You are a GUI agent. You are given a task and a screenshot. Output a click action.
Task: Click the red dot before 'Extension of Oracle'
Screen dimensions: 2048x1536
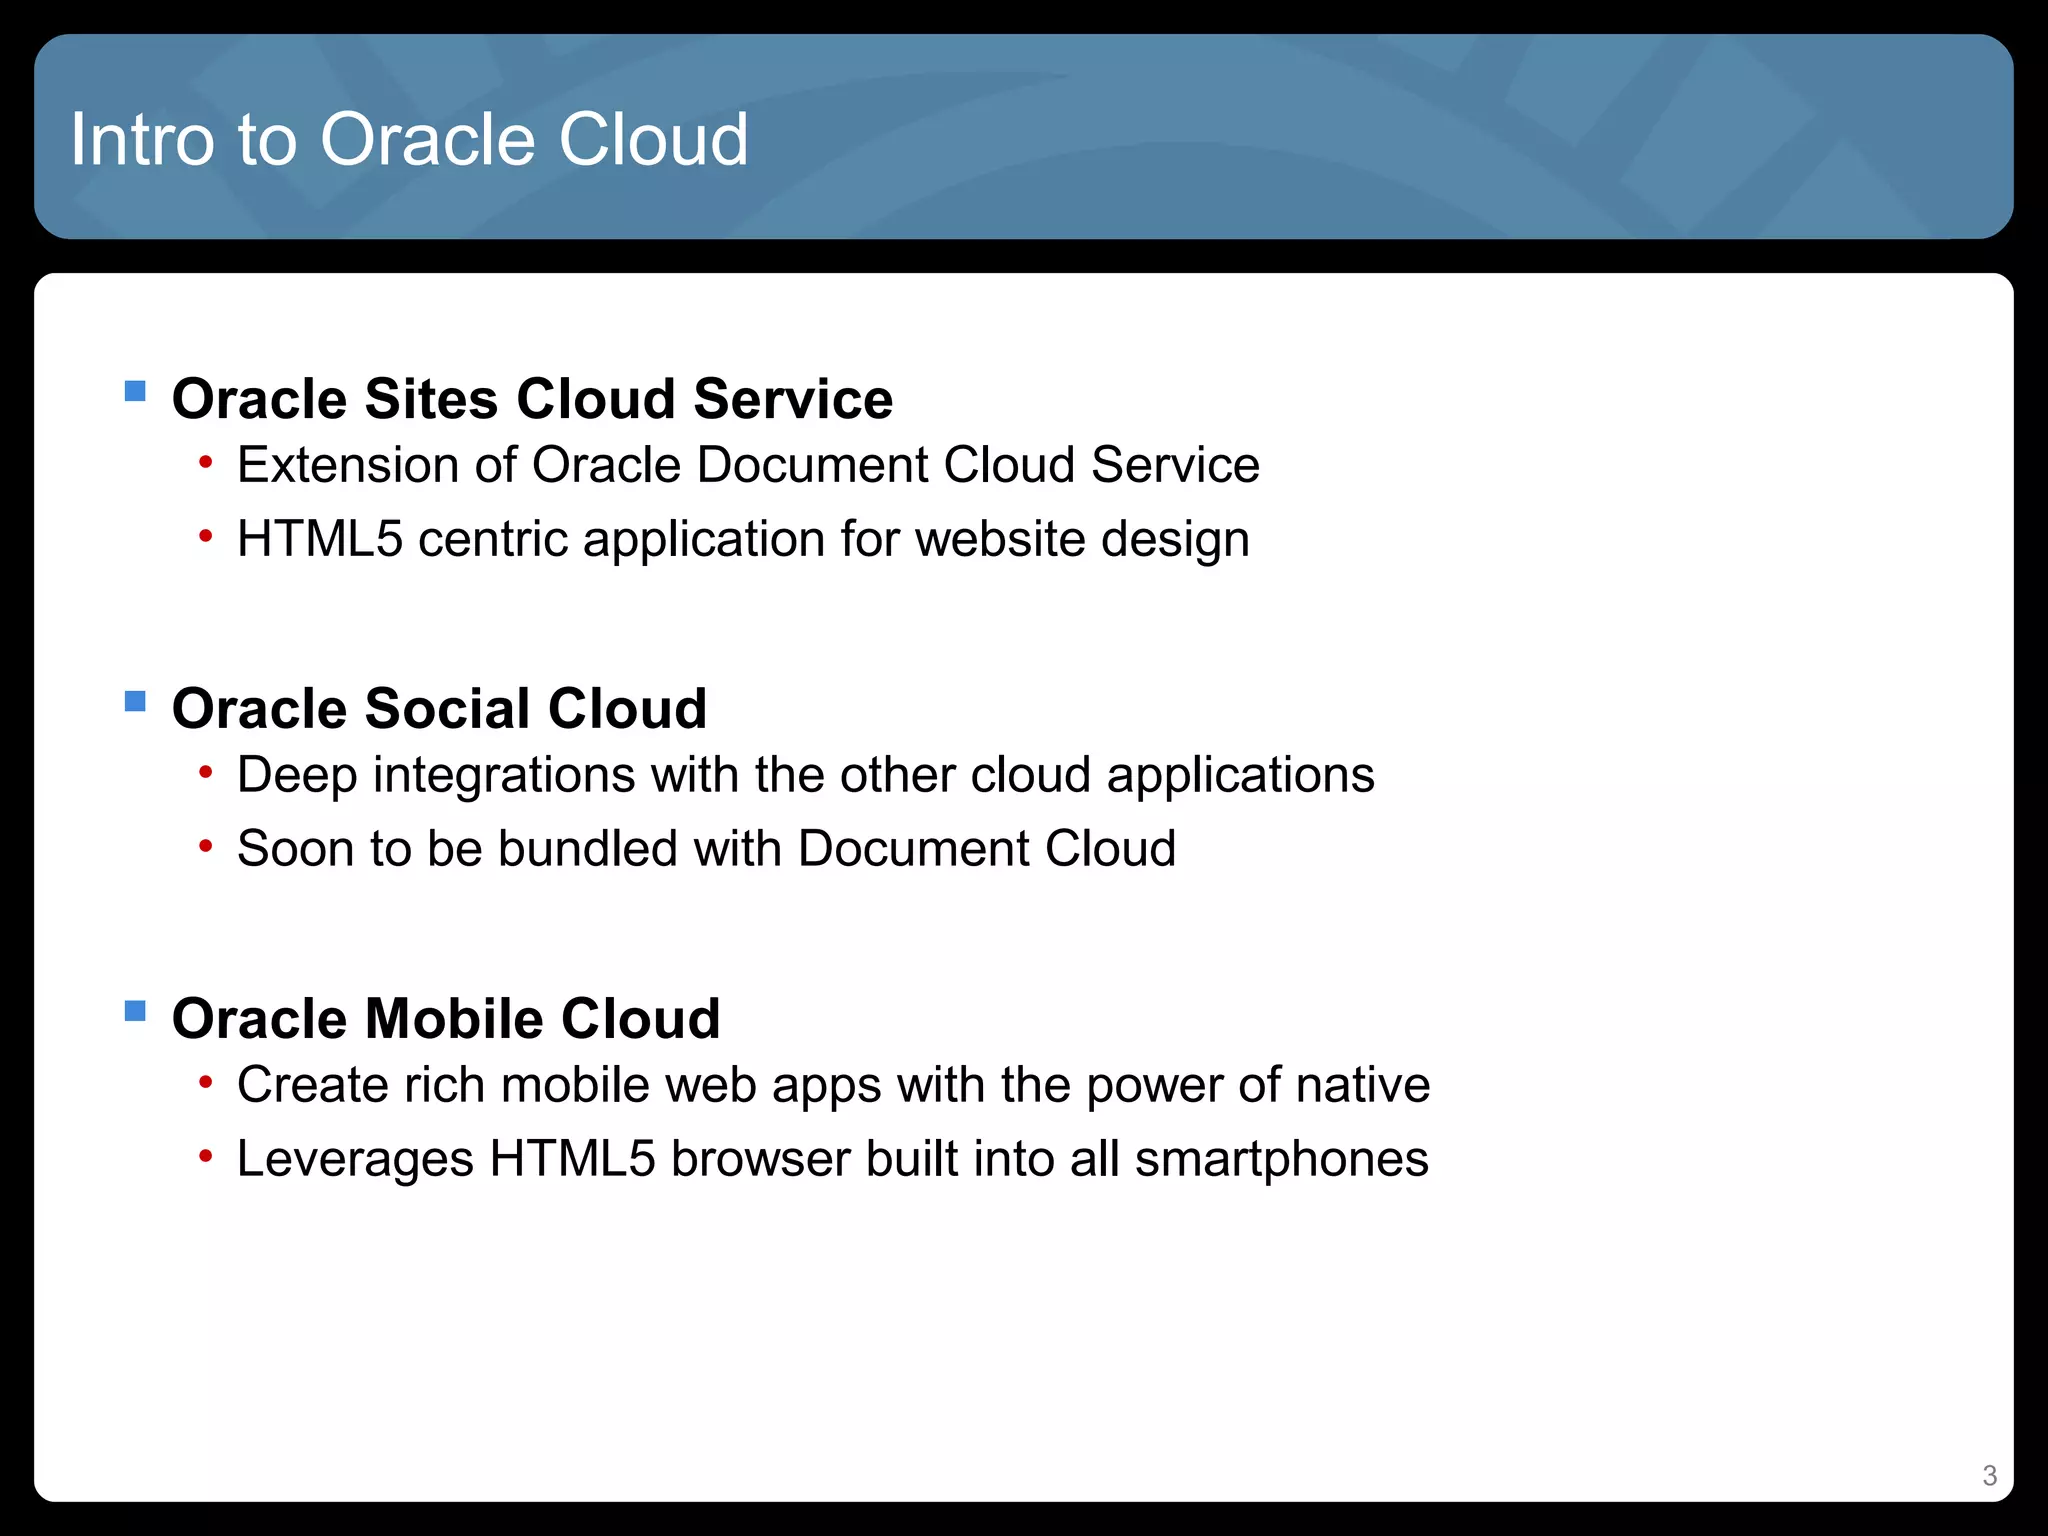point(205,462)
